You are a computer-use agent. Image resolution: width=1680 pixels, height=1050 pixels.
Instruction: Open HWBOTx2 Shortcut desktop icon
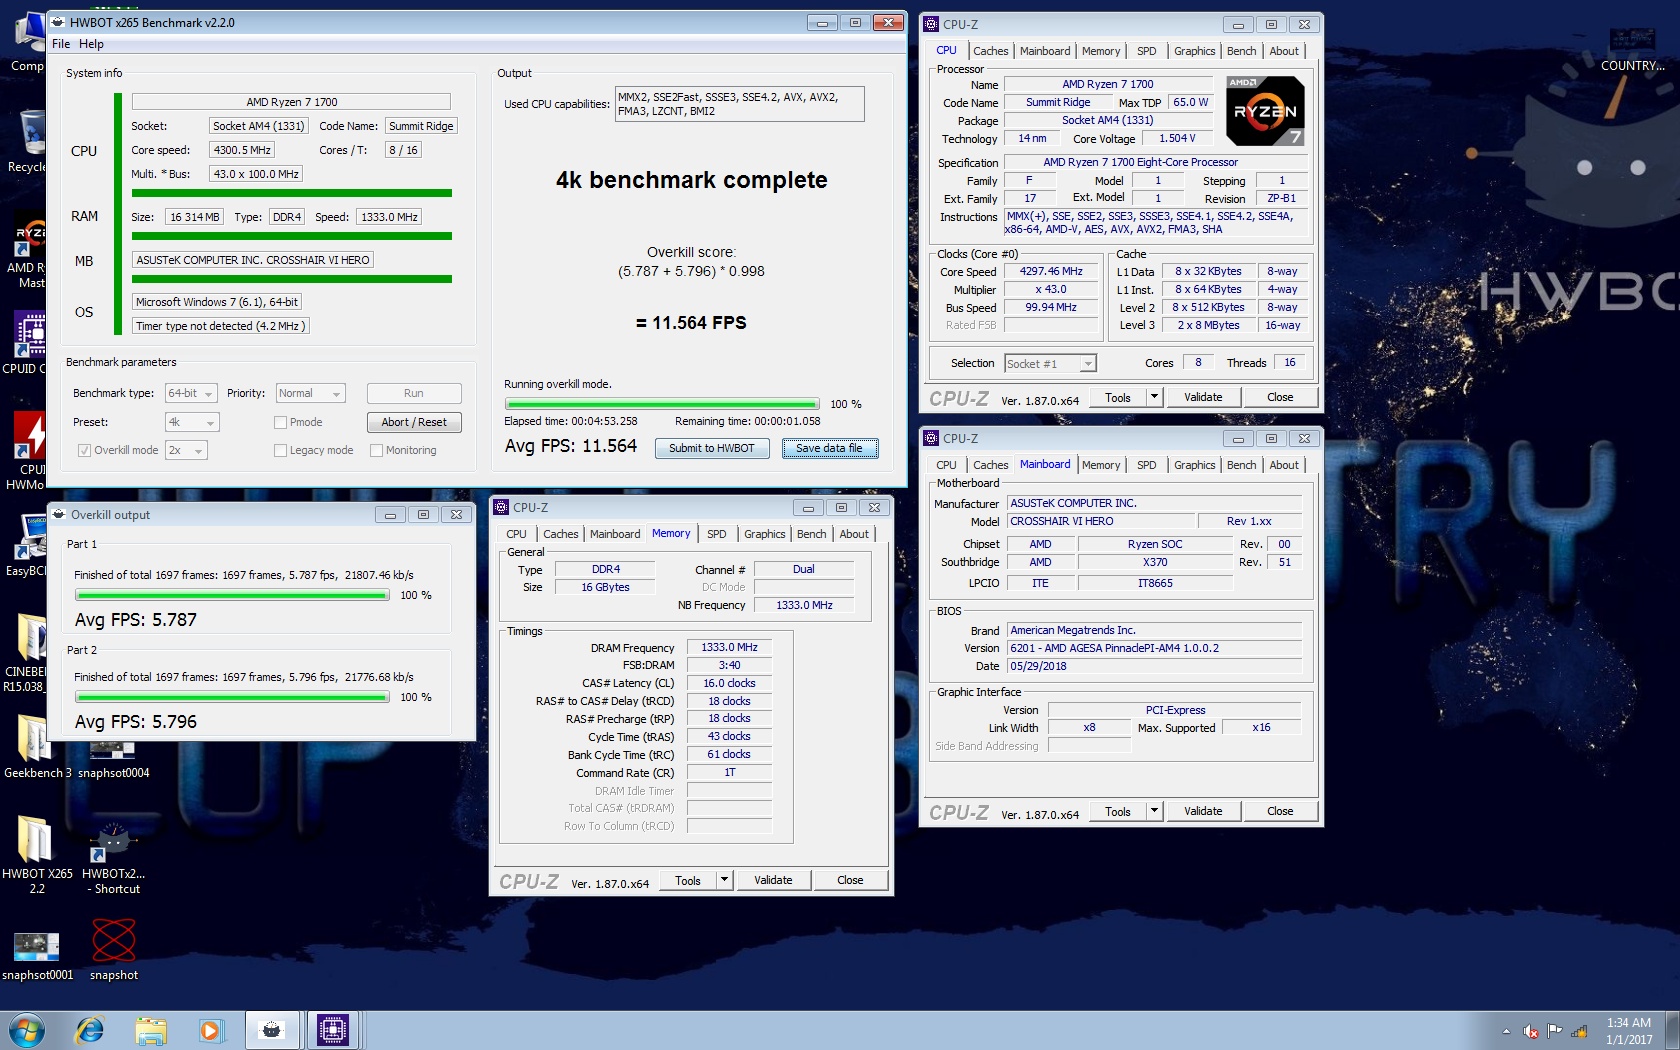[113, 858]
